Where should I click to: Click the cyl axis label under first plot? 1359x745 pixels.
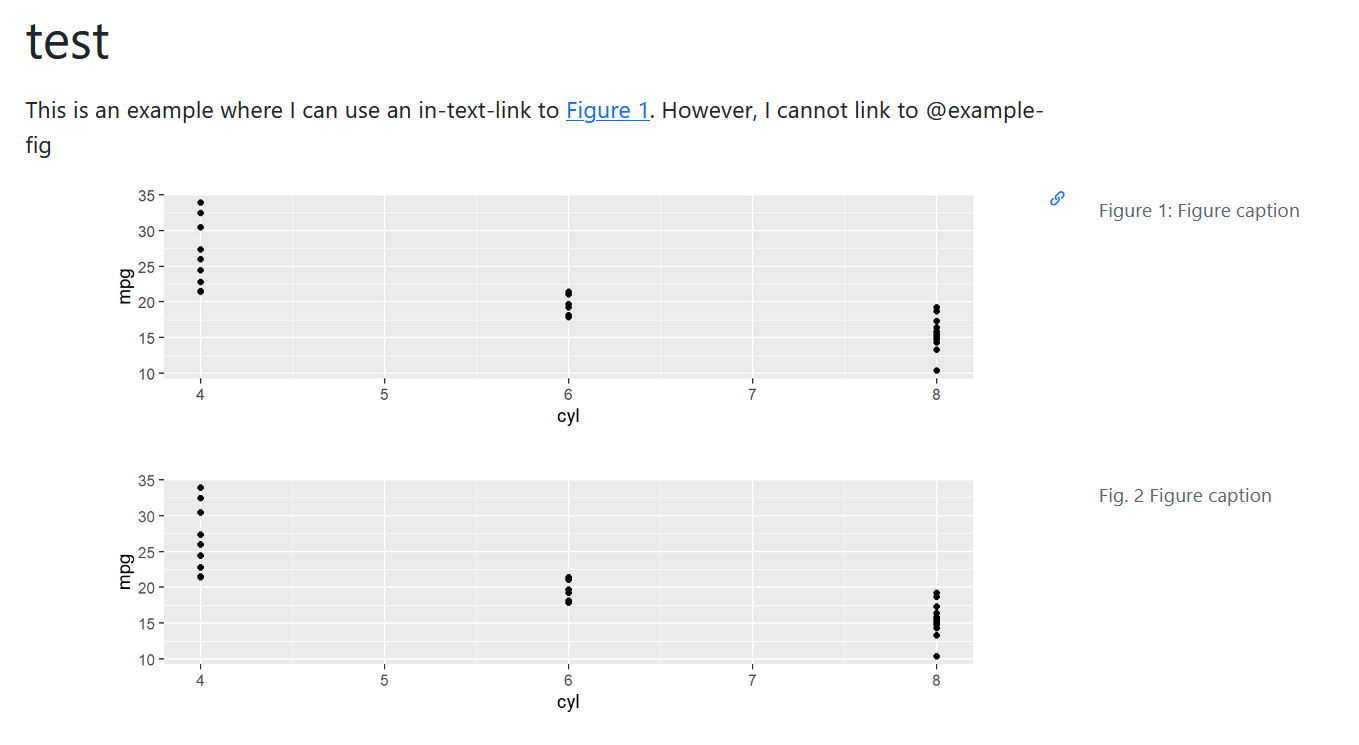pyautogui.click(x=568, y=416)
